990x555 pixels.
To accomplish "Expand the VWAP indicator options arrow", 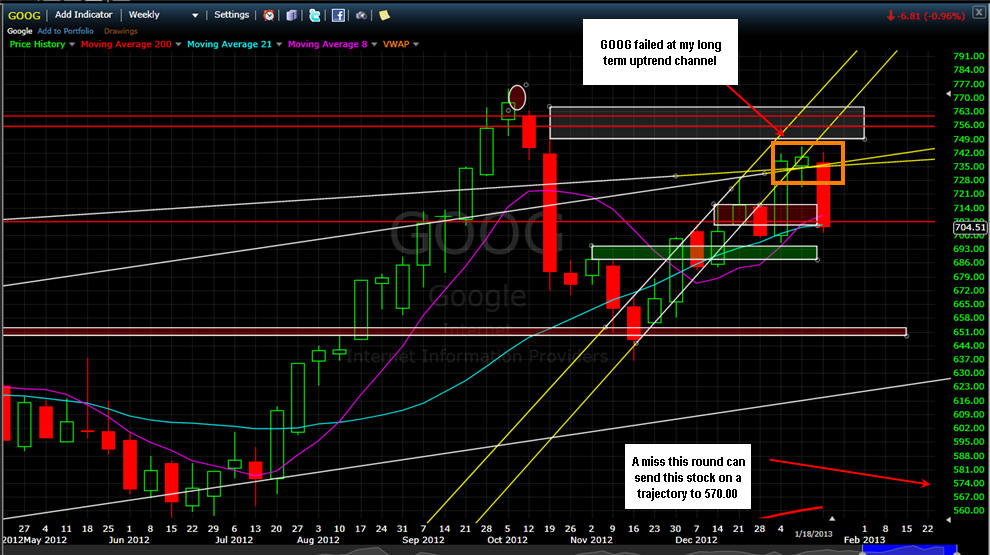I will coord(416,44).
